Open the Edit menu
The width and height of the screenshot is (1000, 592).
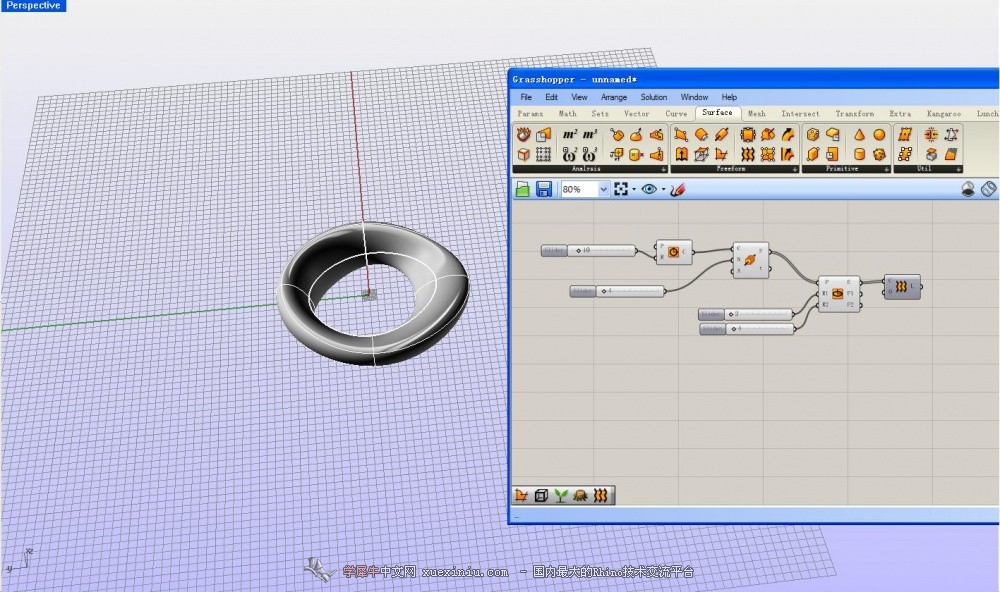(x=551, y=97)
